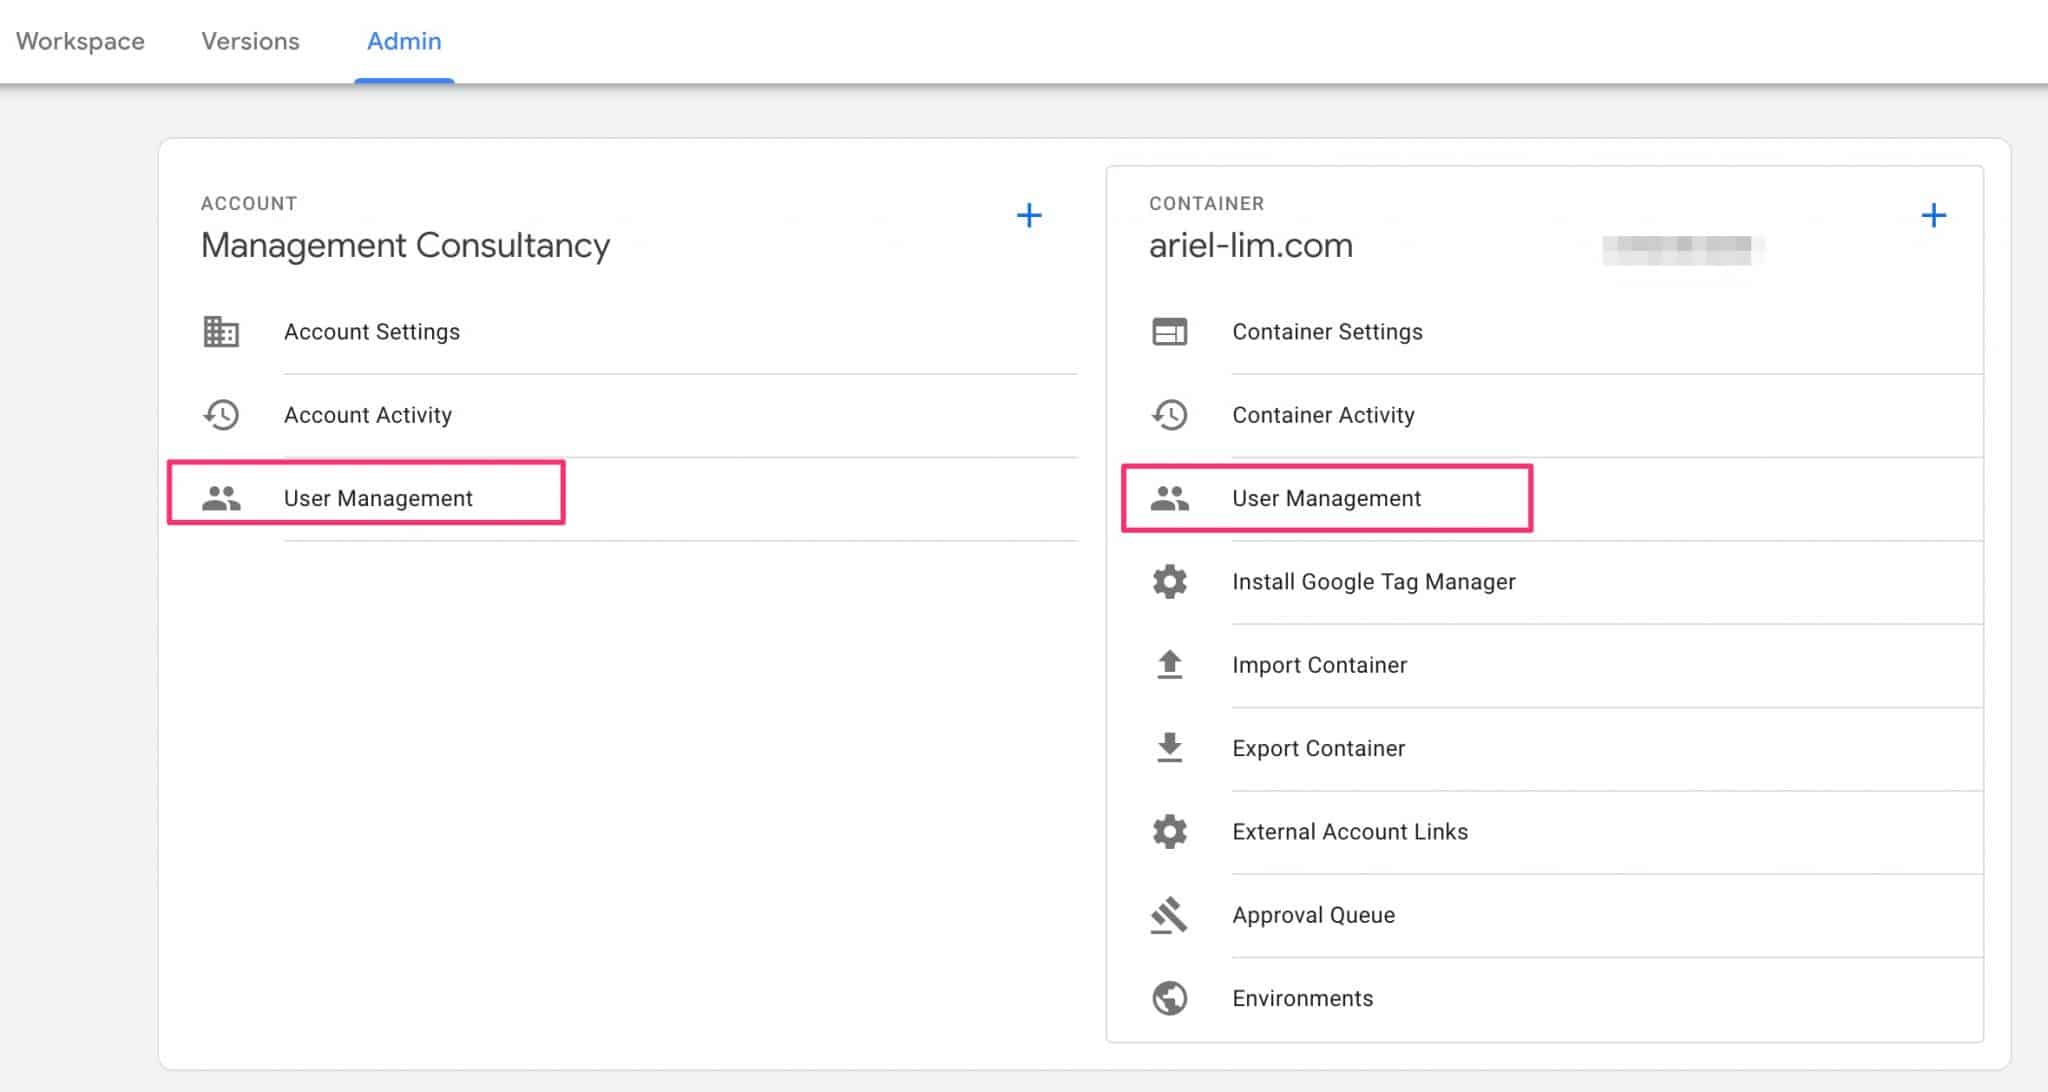Click the Container User Management icon
The image size is (2048, 1092).
pyautogui.click(x=1169, y=497)
